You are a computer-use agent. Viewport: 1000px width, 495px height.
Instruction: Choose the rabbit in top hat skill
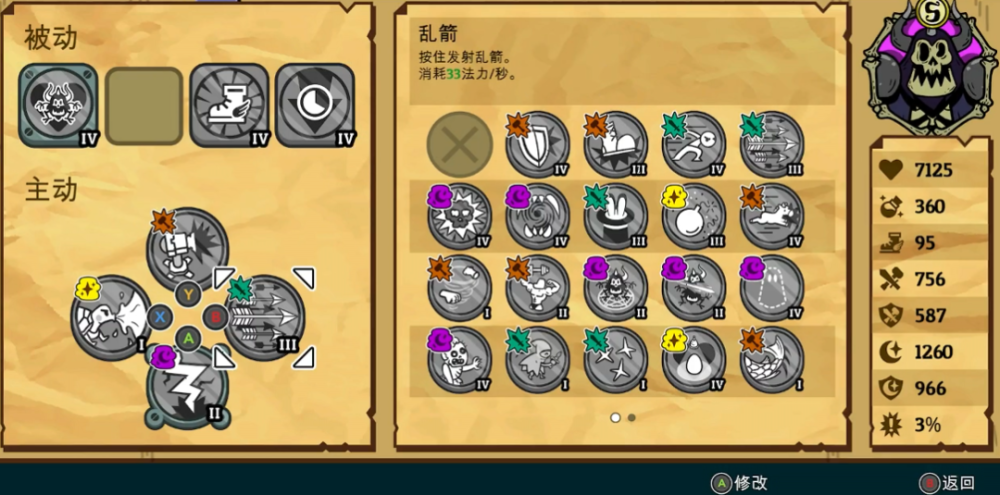click(615, 217)
